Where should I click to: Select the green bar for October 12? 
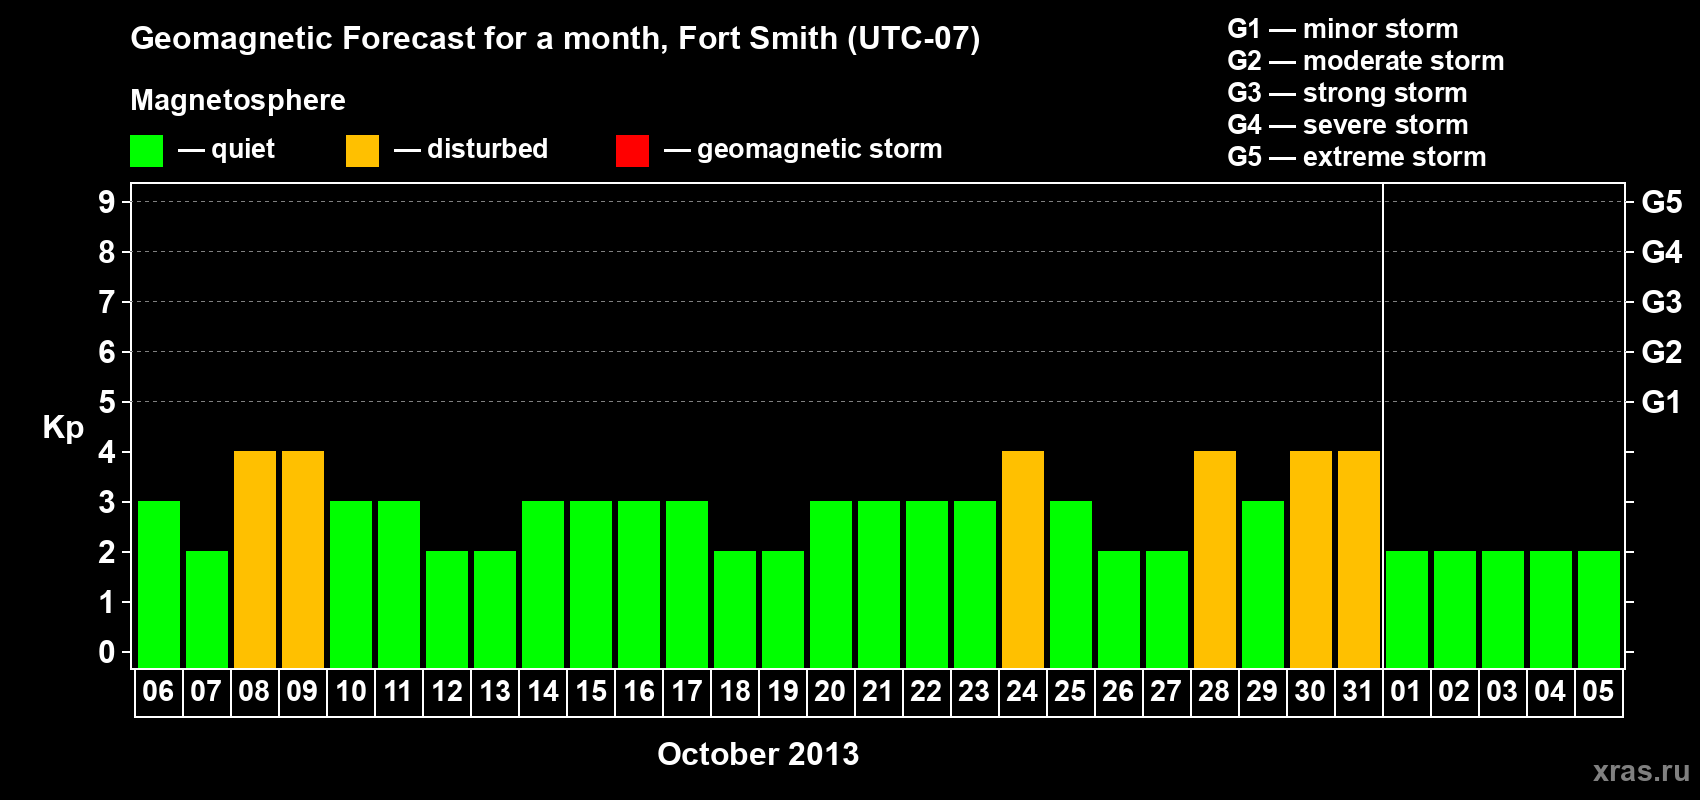coord(447,609)
